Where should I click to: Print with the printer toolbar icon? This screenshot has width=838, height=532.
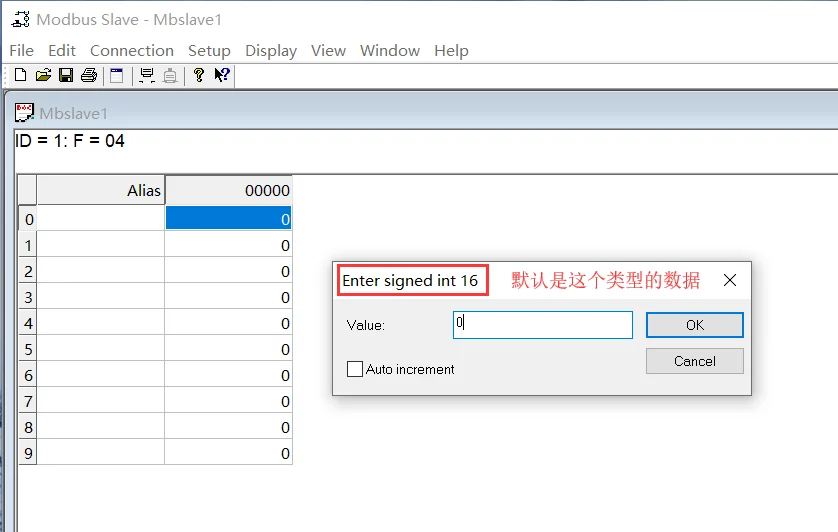point(89,75)
